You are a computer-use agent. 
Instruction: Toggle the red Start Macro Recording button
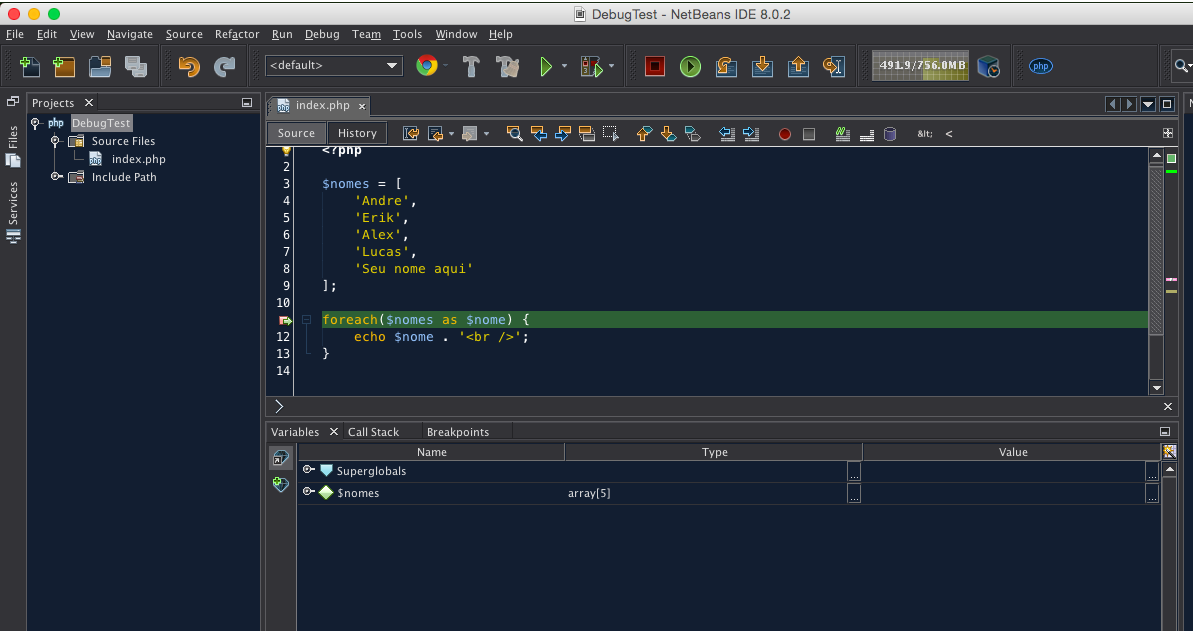pyautogui.click(x=784, y=134)
